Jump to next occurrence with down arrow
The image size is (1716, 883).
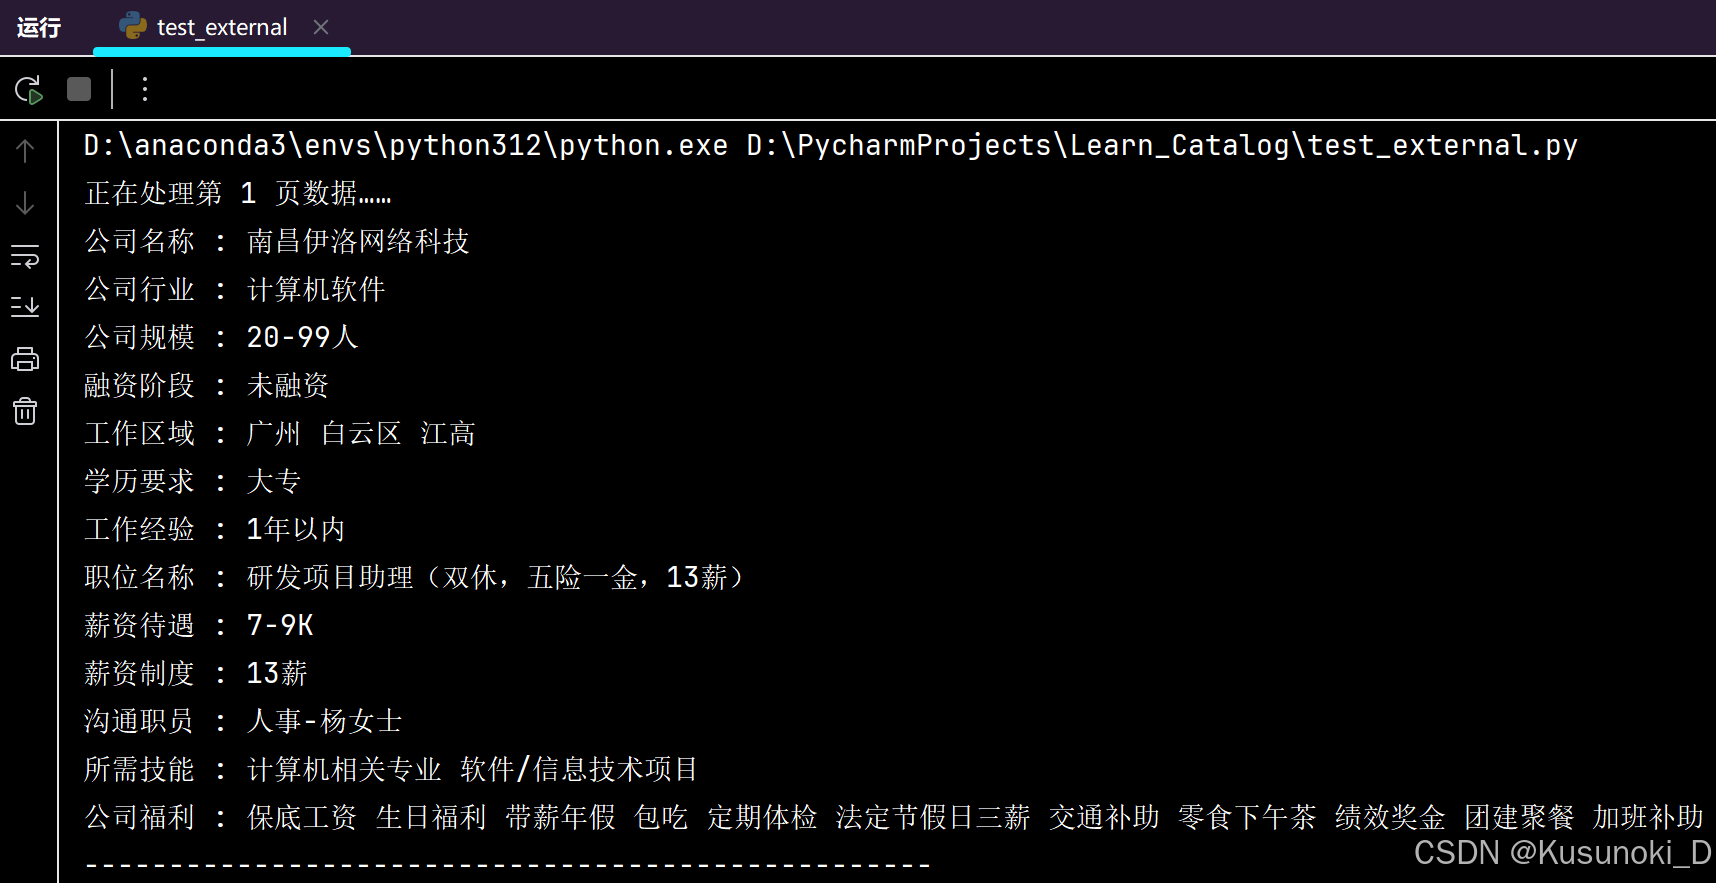click(24, 203)
